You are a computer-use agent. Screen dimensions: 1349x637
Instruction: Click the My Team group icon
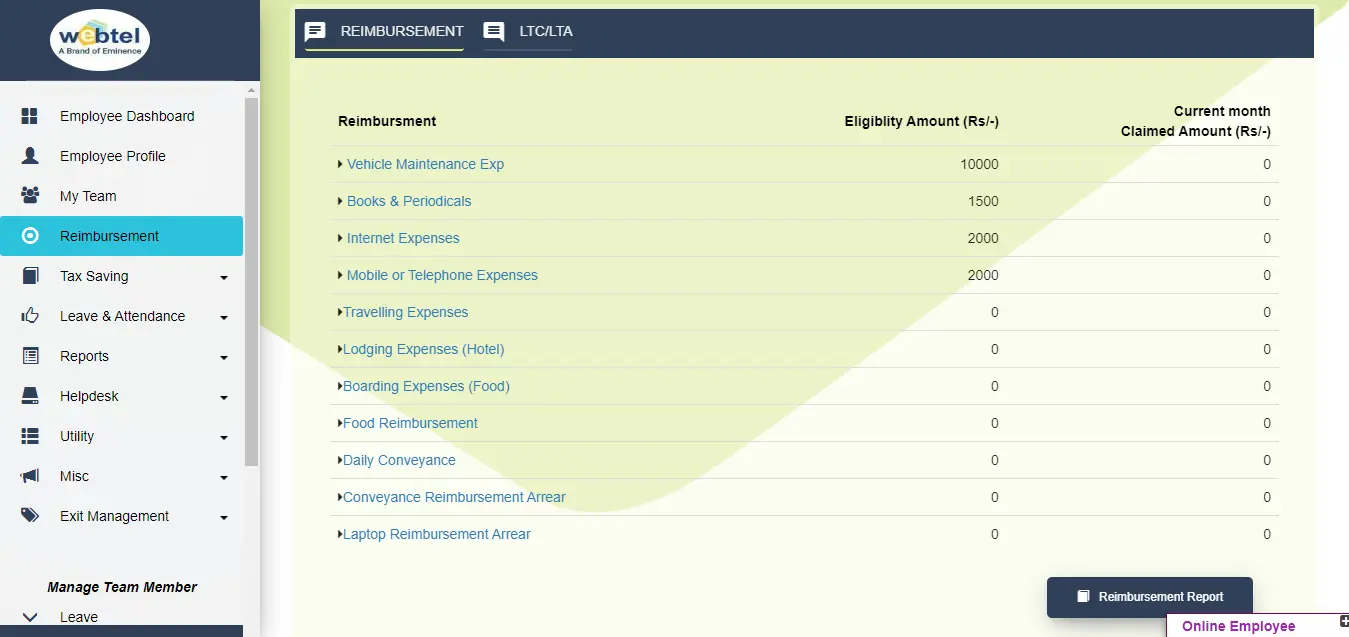30,196
